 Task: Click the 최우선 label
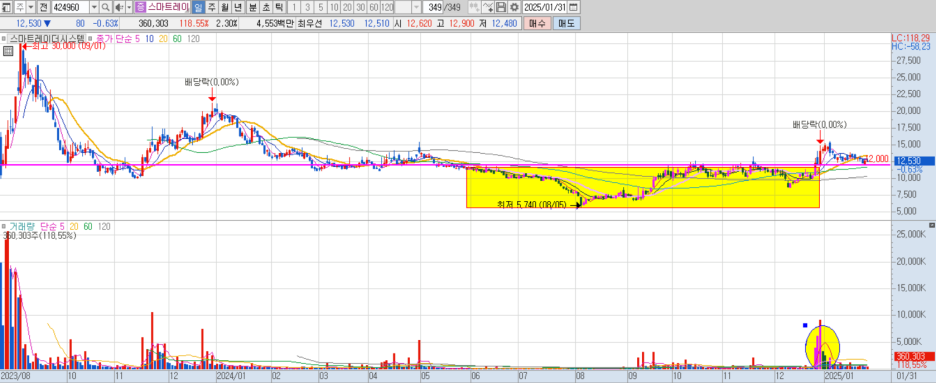point(310,23)
